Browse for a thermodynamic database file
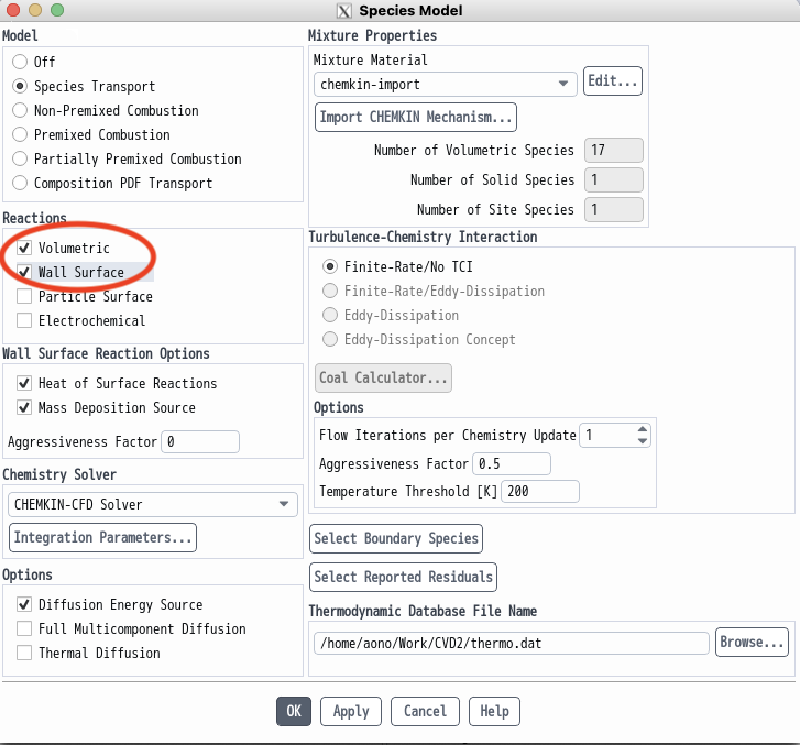 coord(751,642)
